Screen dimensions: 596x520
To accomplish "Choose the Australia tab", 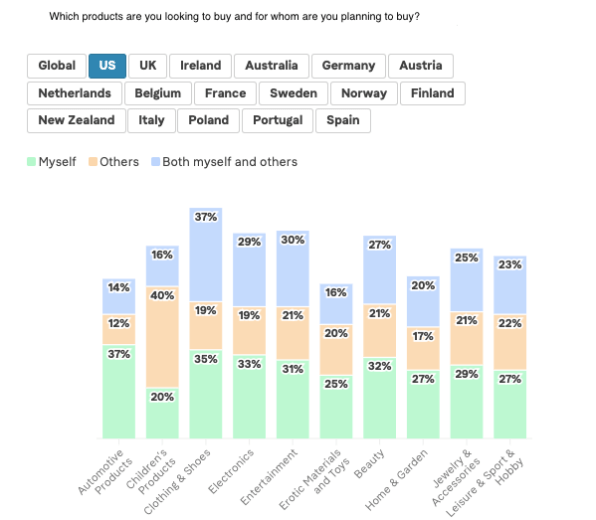I will point(271,66).
